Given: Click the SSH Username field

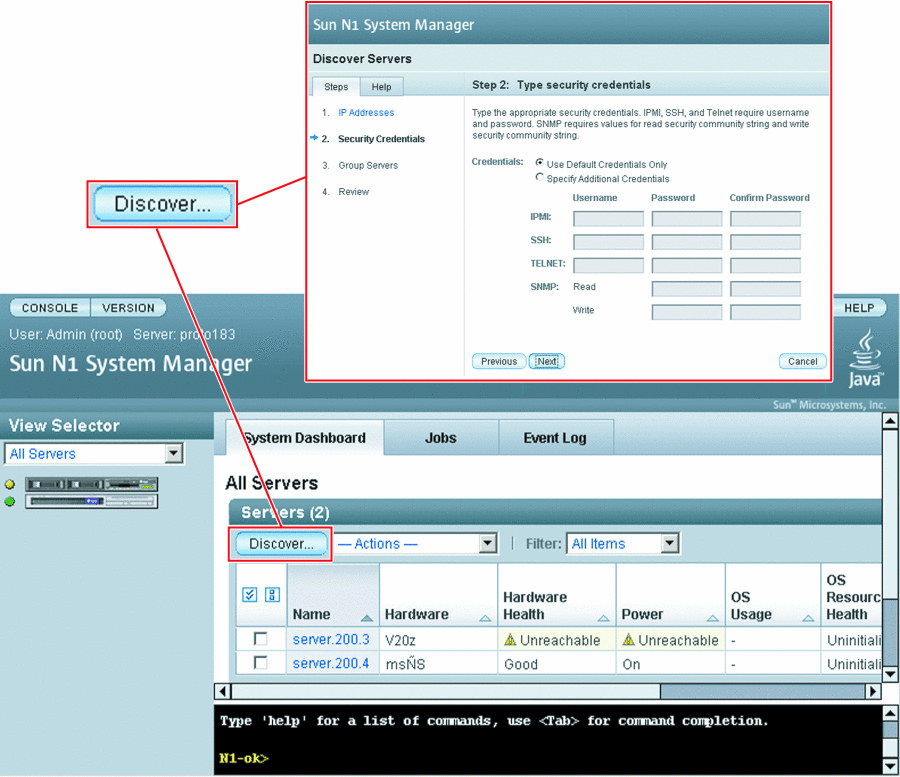Looking at the screenshot, I should point(608,242).
